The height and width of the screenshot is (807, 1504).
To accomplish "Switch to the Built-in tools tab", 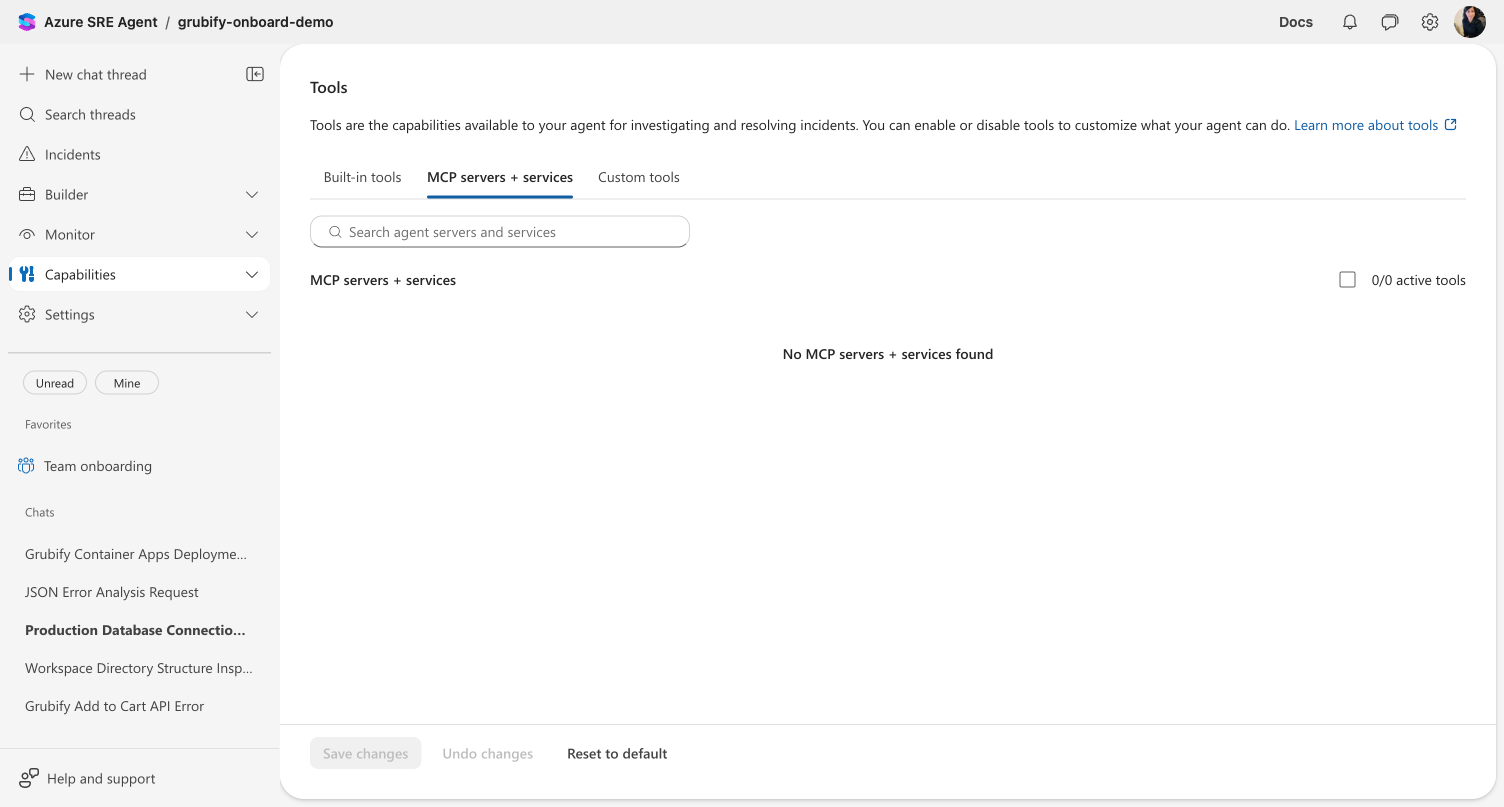I will point(362,177).
